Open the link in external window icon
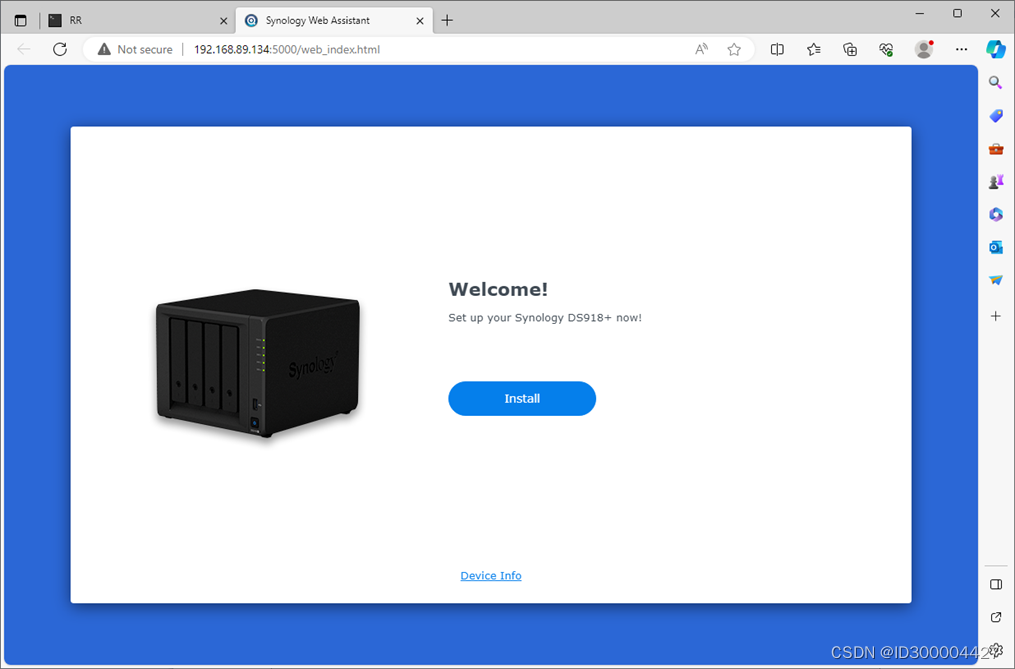1015x669 pixels. 996,617
